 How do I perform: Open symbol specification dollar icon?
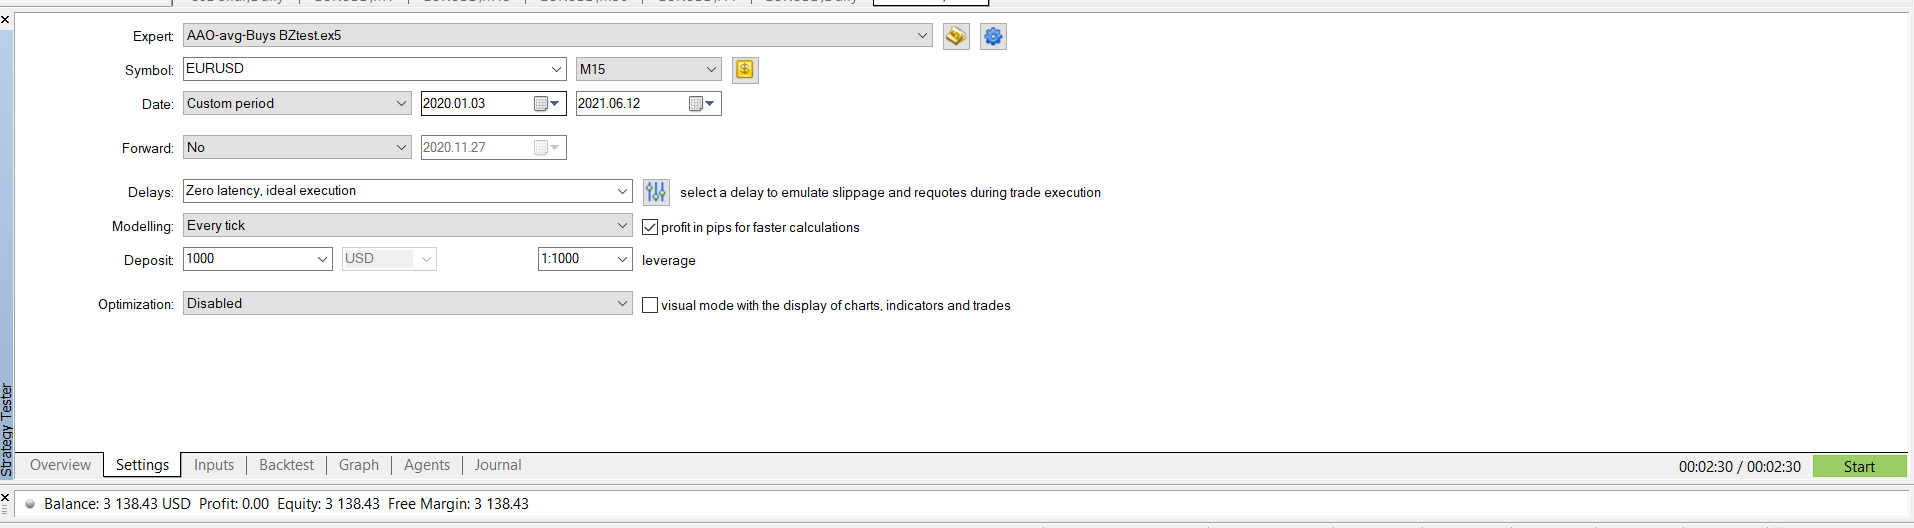(745, 70)
